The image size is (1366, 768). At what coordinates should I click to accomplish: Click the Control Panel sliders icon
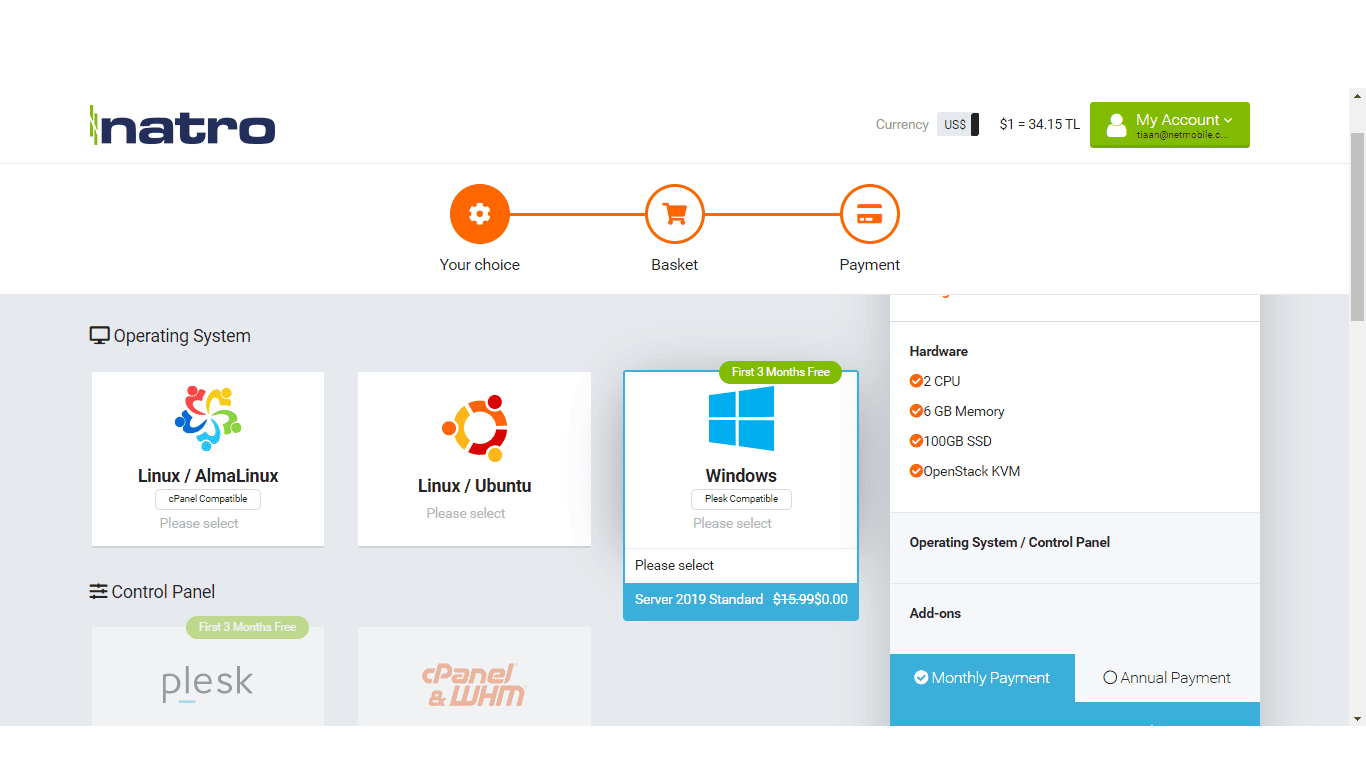98,592
